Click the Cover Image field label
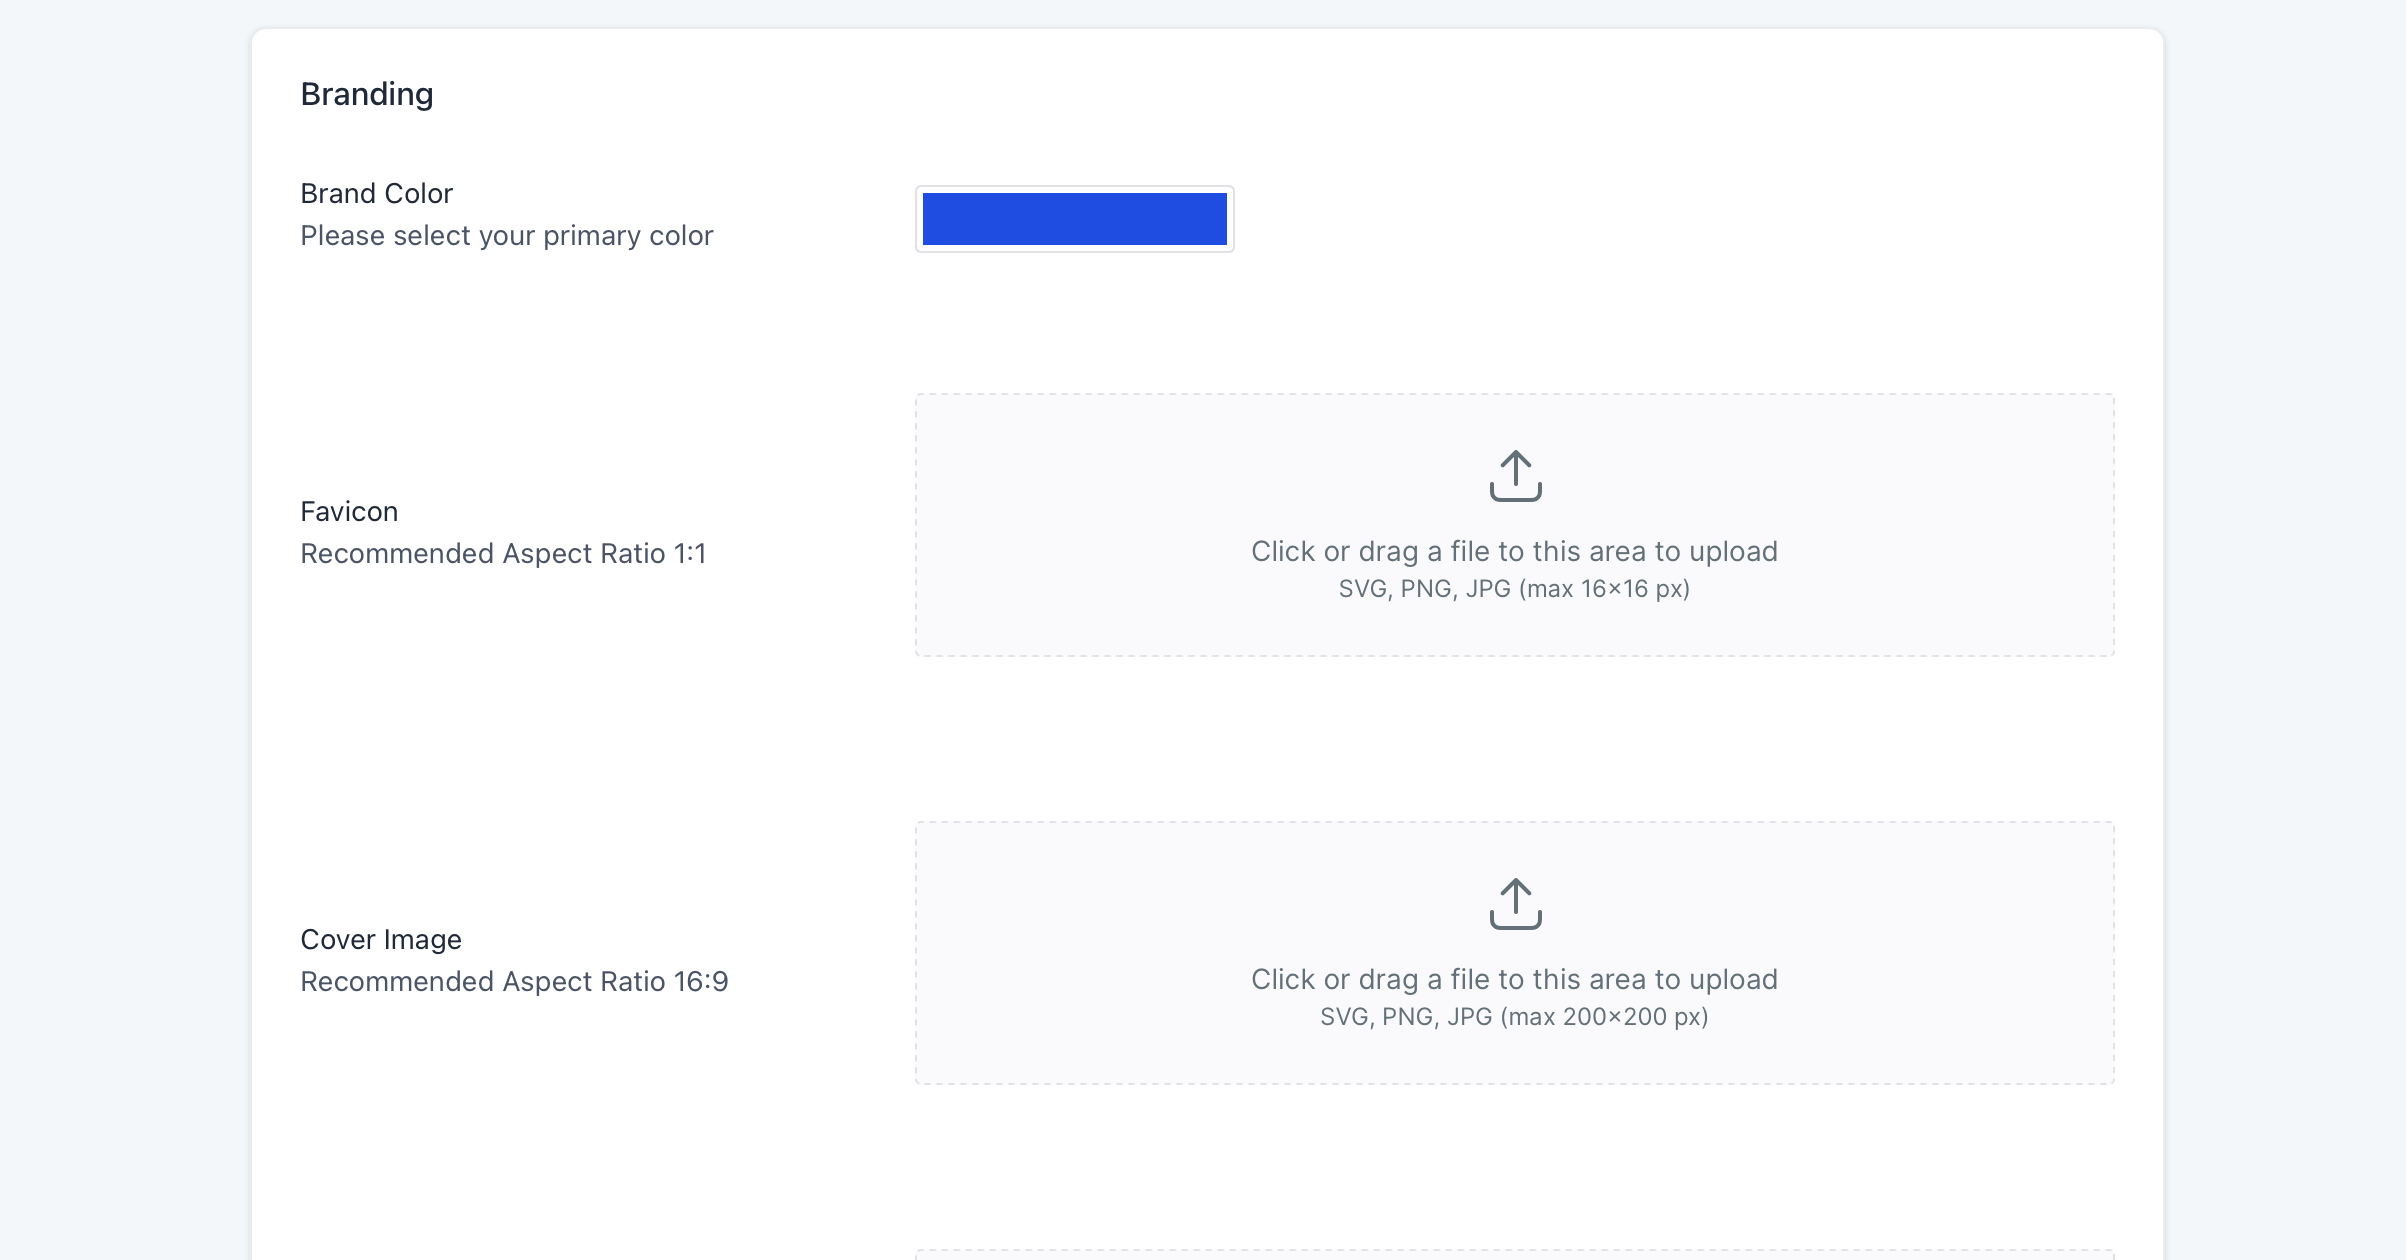The image size is (2406, 1260). 381,939
